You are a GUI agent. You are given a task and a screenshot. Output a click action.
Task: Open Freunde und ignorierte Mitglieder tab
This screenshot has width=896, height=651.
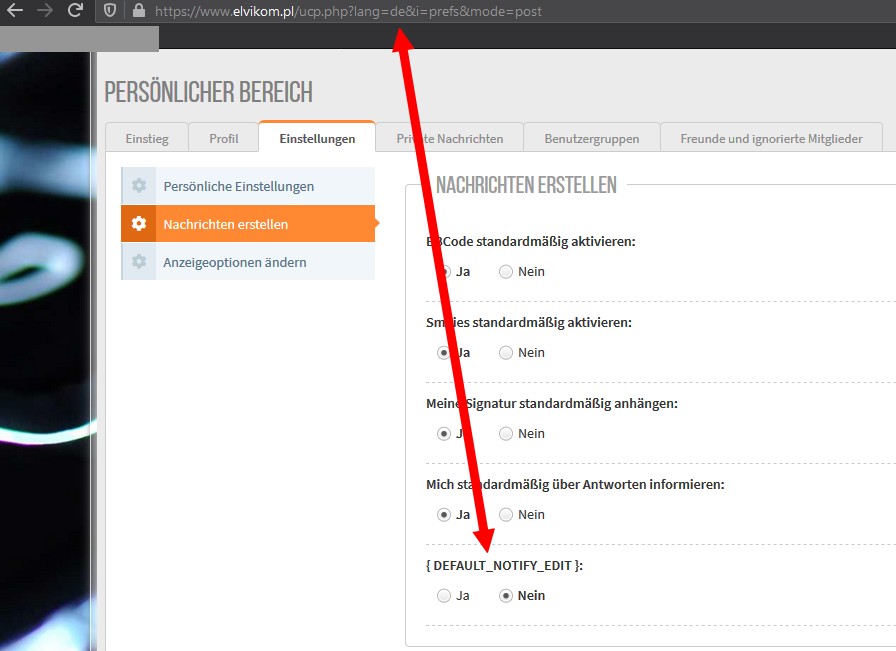[771, 138]
